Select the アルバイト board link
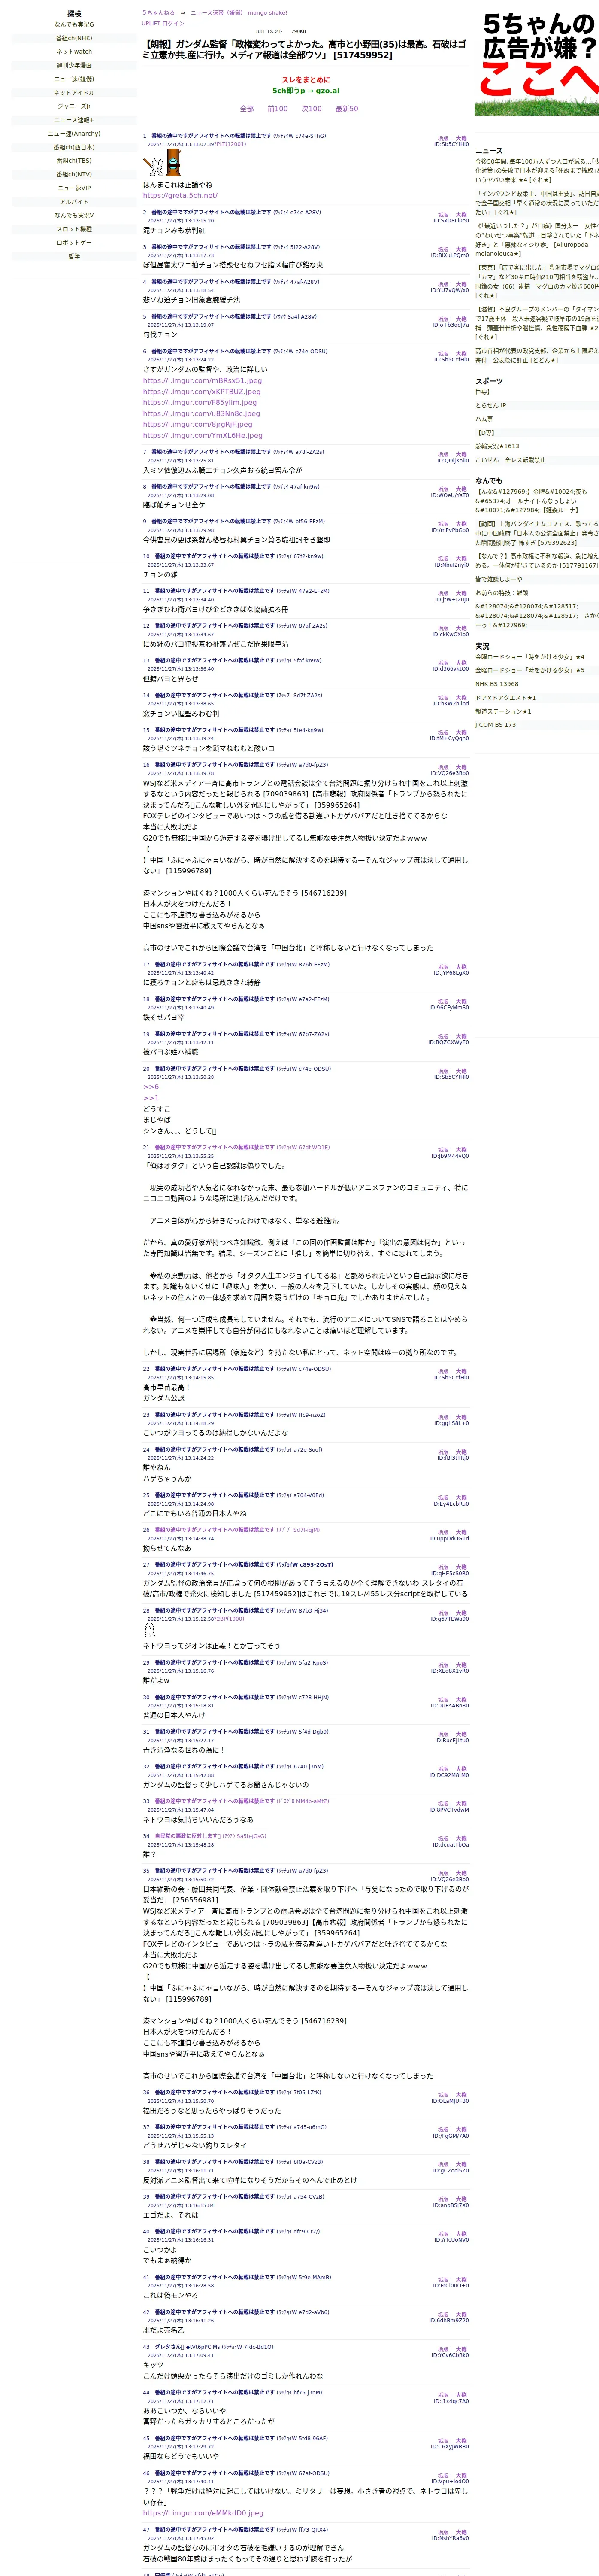 [74, 201]
